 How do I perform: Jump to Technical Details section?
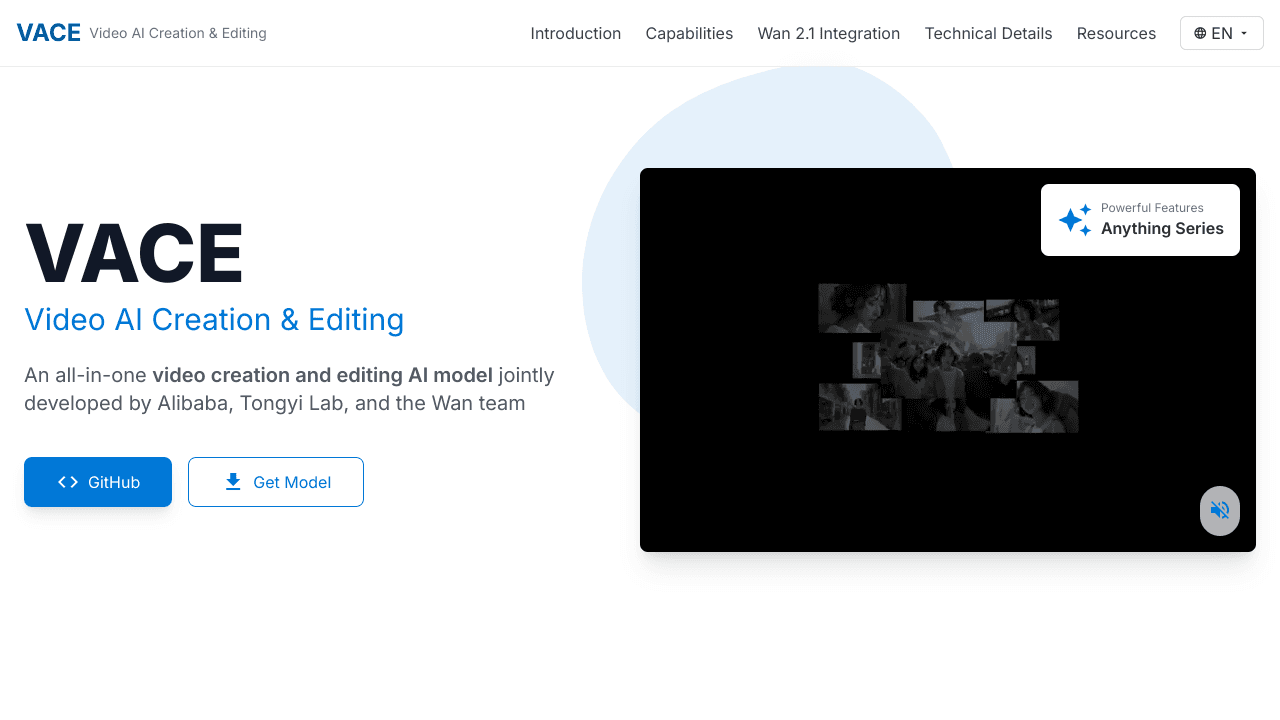pos(988,33)
